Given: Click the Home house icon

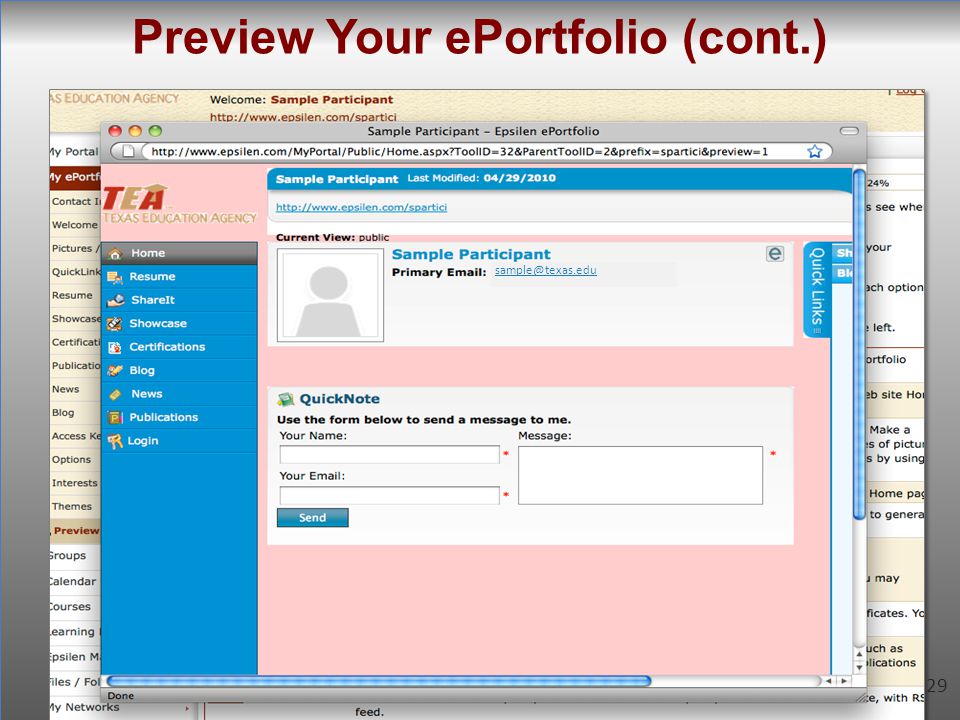Looking at the screenshot, I should [116, 253].
